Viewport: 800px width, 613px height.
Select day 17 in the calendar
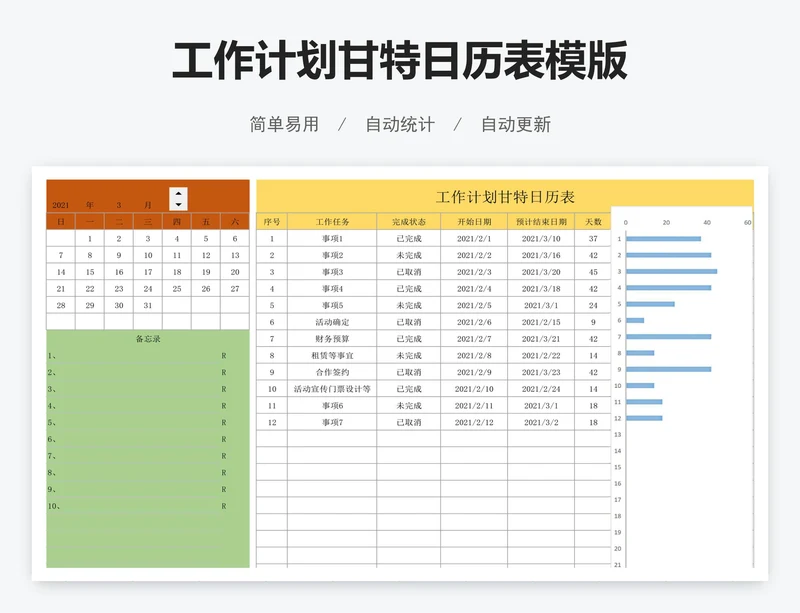point(148,272)
